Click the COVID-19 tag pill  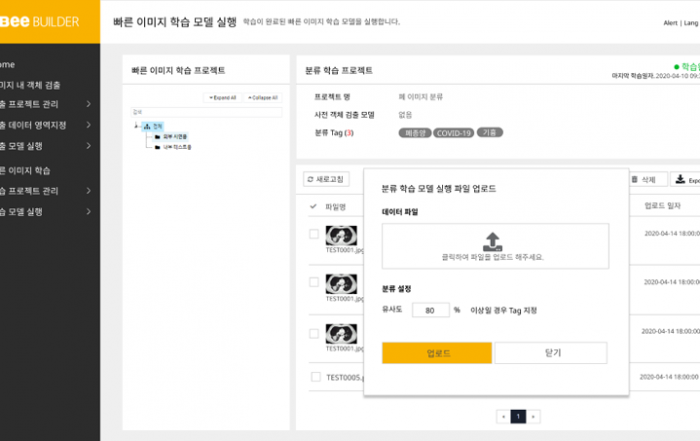[454, 133]
